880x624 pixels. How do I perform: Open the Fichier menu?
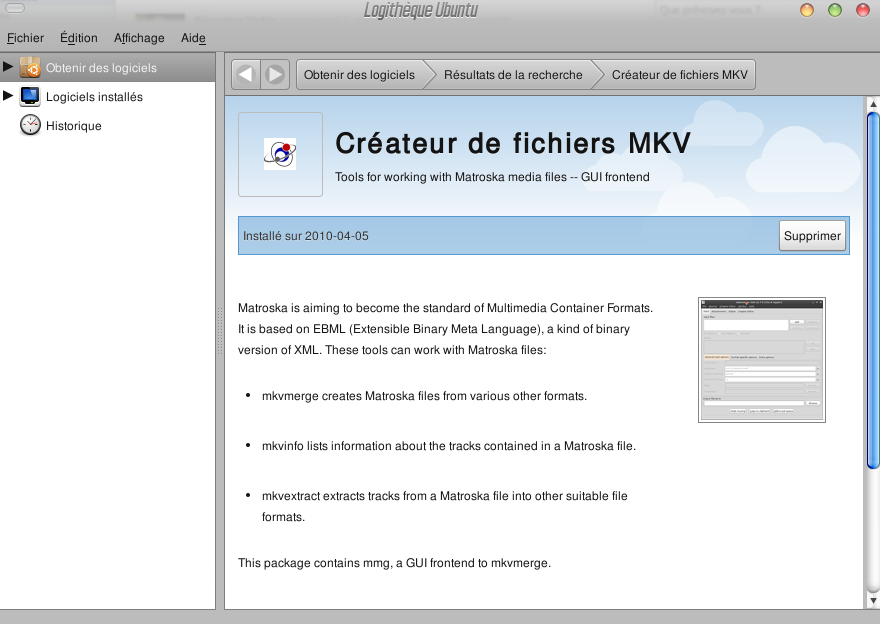25,38
